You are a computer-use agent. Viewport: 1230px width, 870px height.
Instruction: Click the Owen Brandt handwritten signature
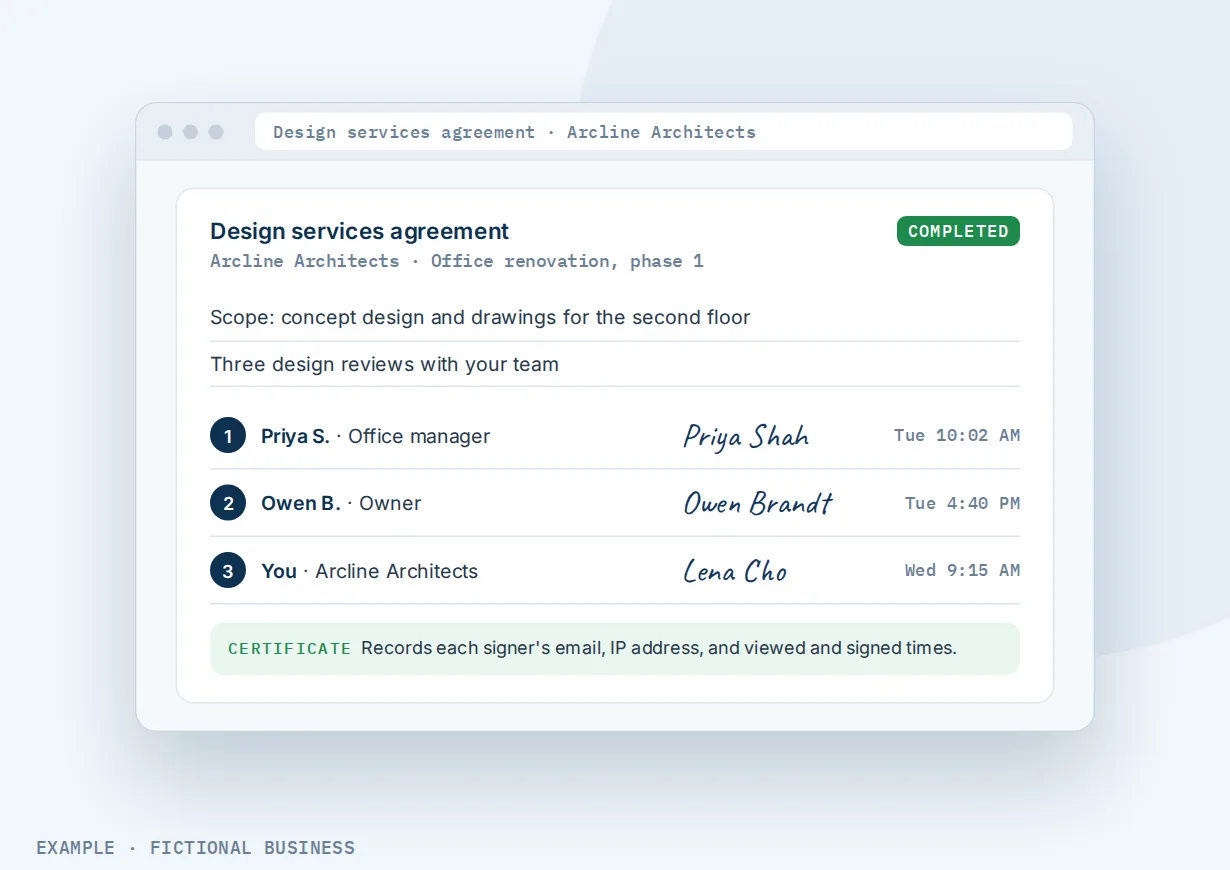(x=758, y=503)
